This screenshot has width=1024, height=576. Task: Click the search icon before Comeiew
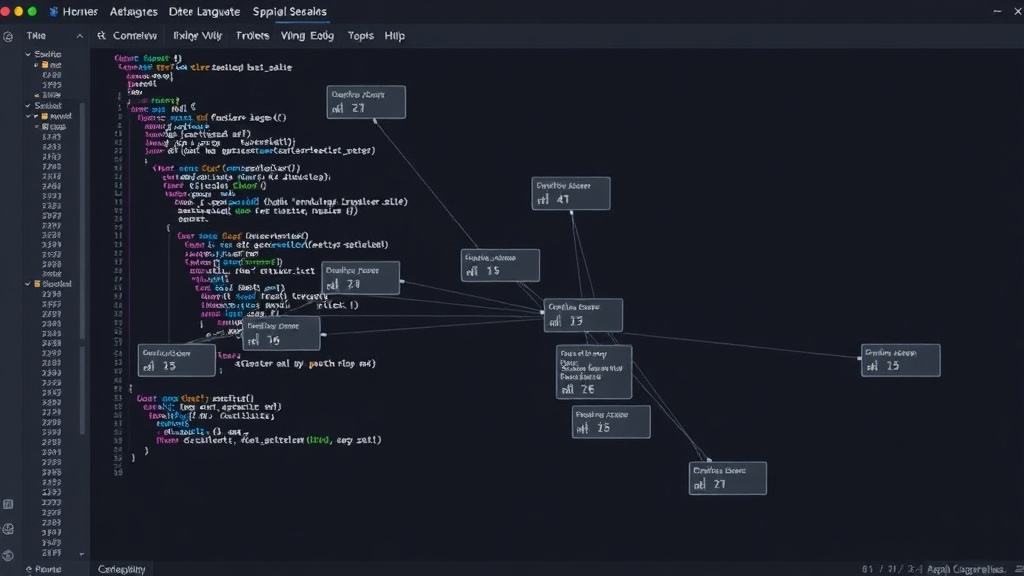(x=101, y=35)
